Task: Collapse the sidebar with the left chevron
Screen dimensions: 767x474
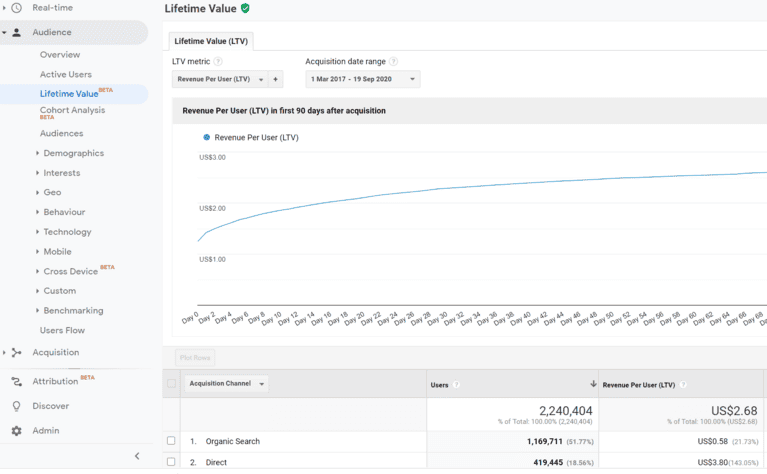Action: [x=137, y=456]
